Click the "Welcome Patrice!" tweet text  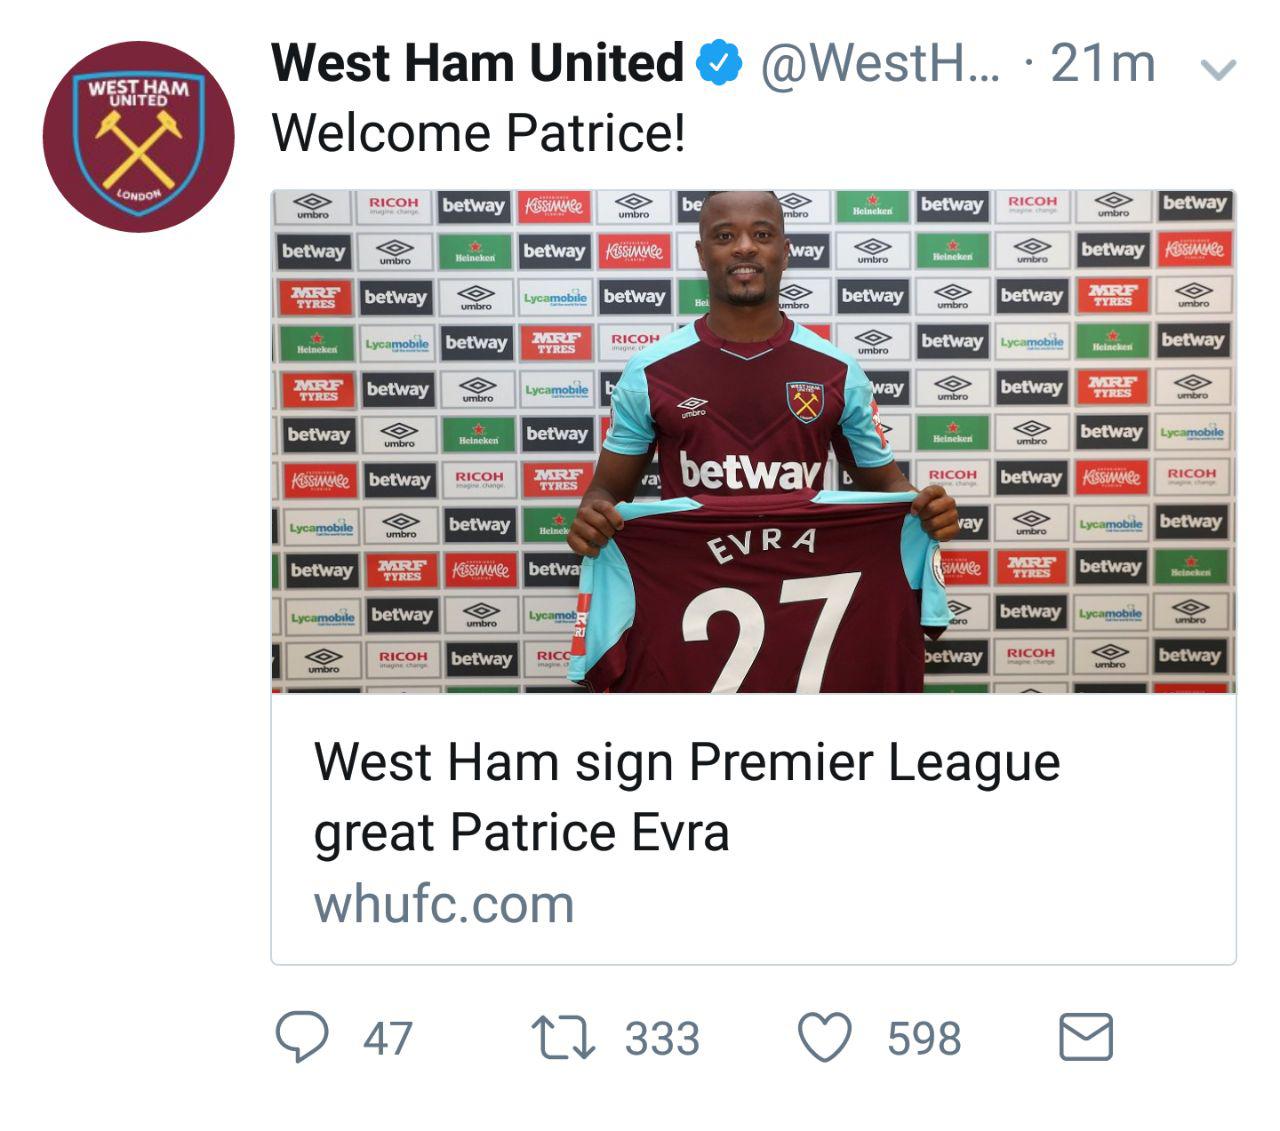[x=478, y=133]
